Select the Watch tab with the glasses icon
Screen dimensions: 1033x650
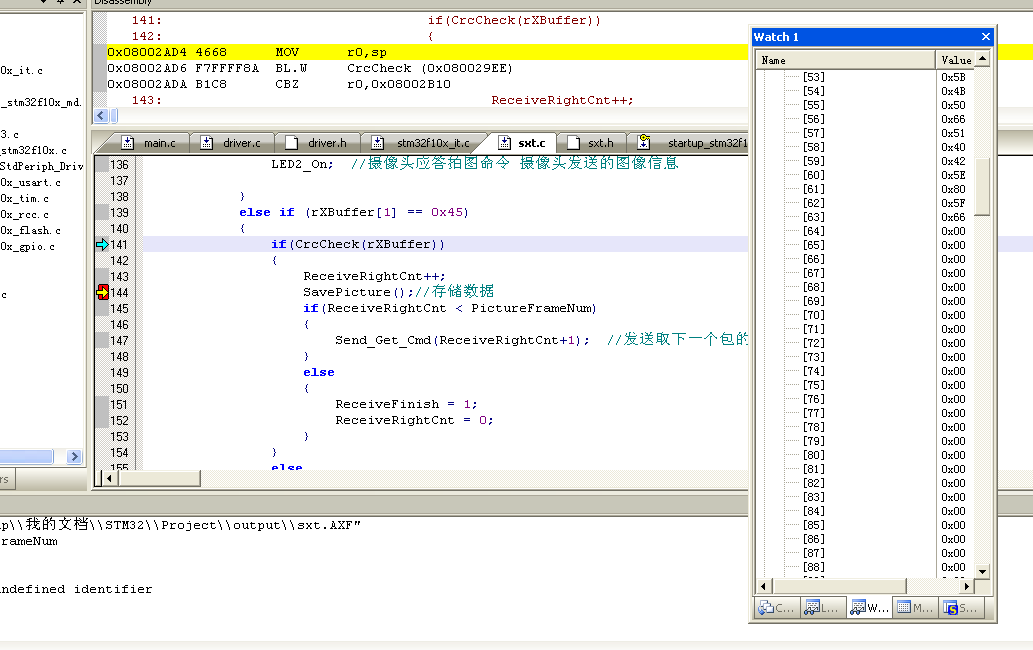[x=869, y=608]
